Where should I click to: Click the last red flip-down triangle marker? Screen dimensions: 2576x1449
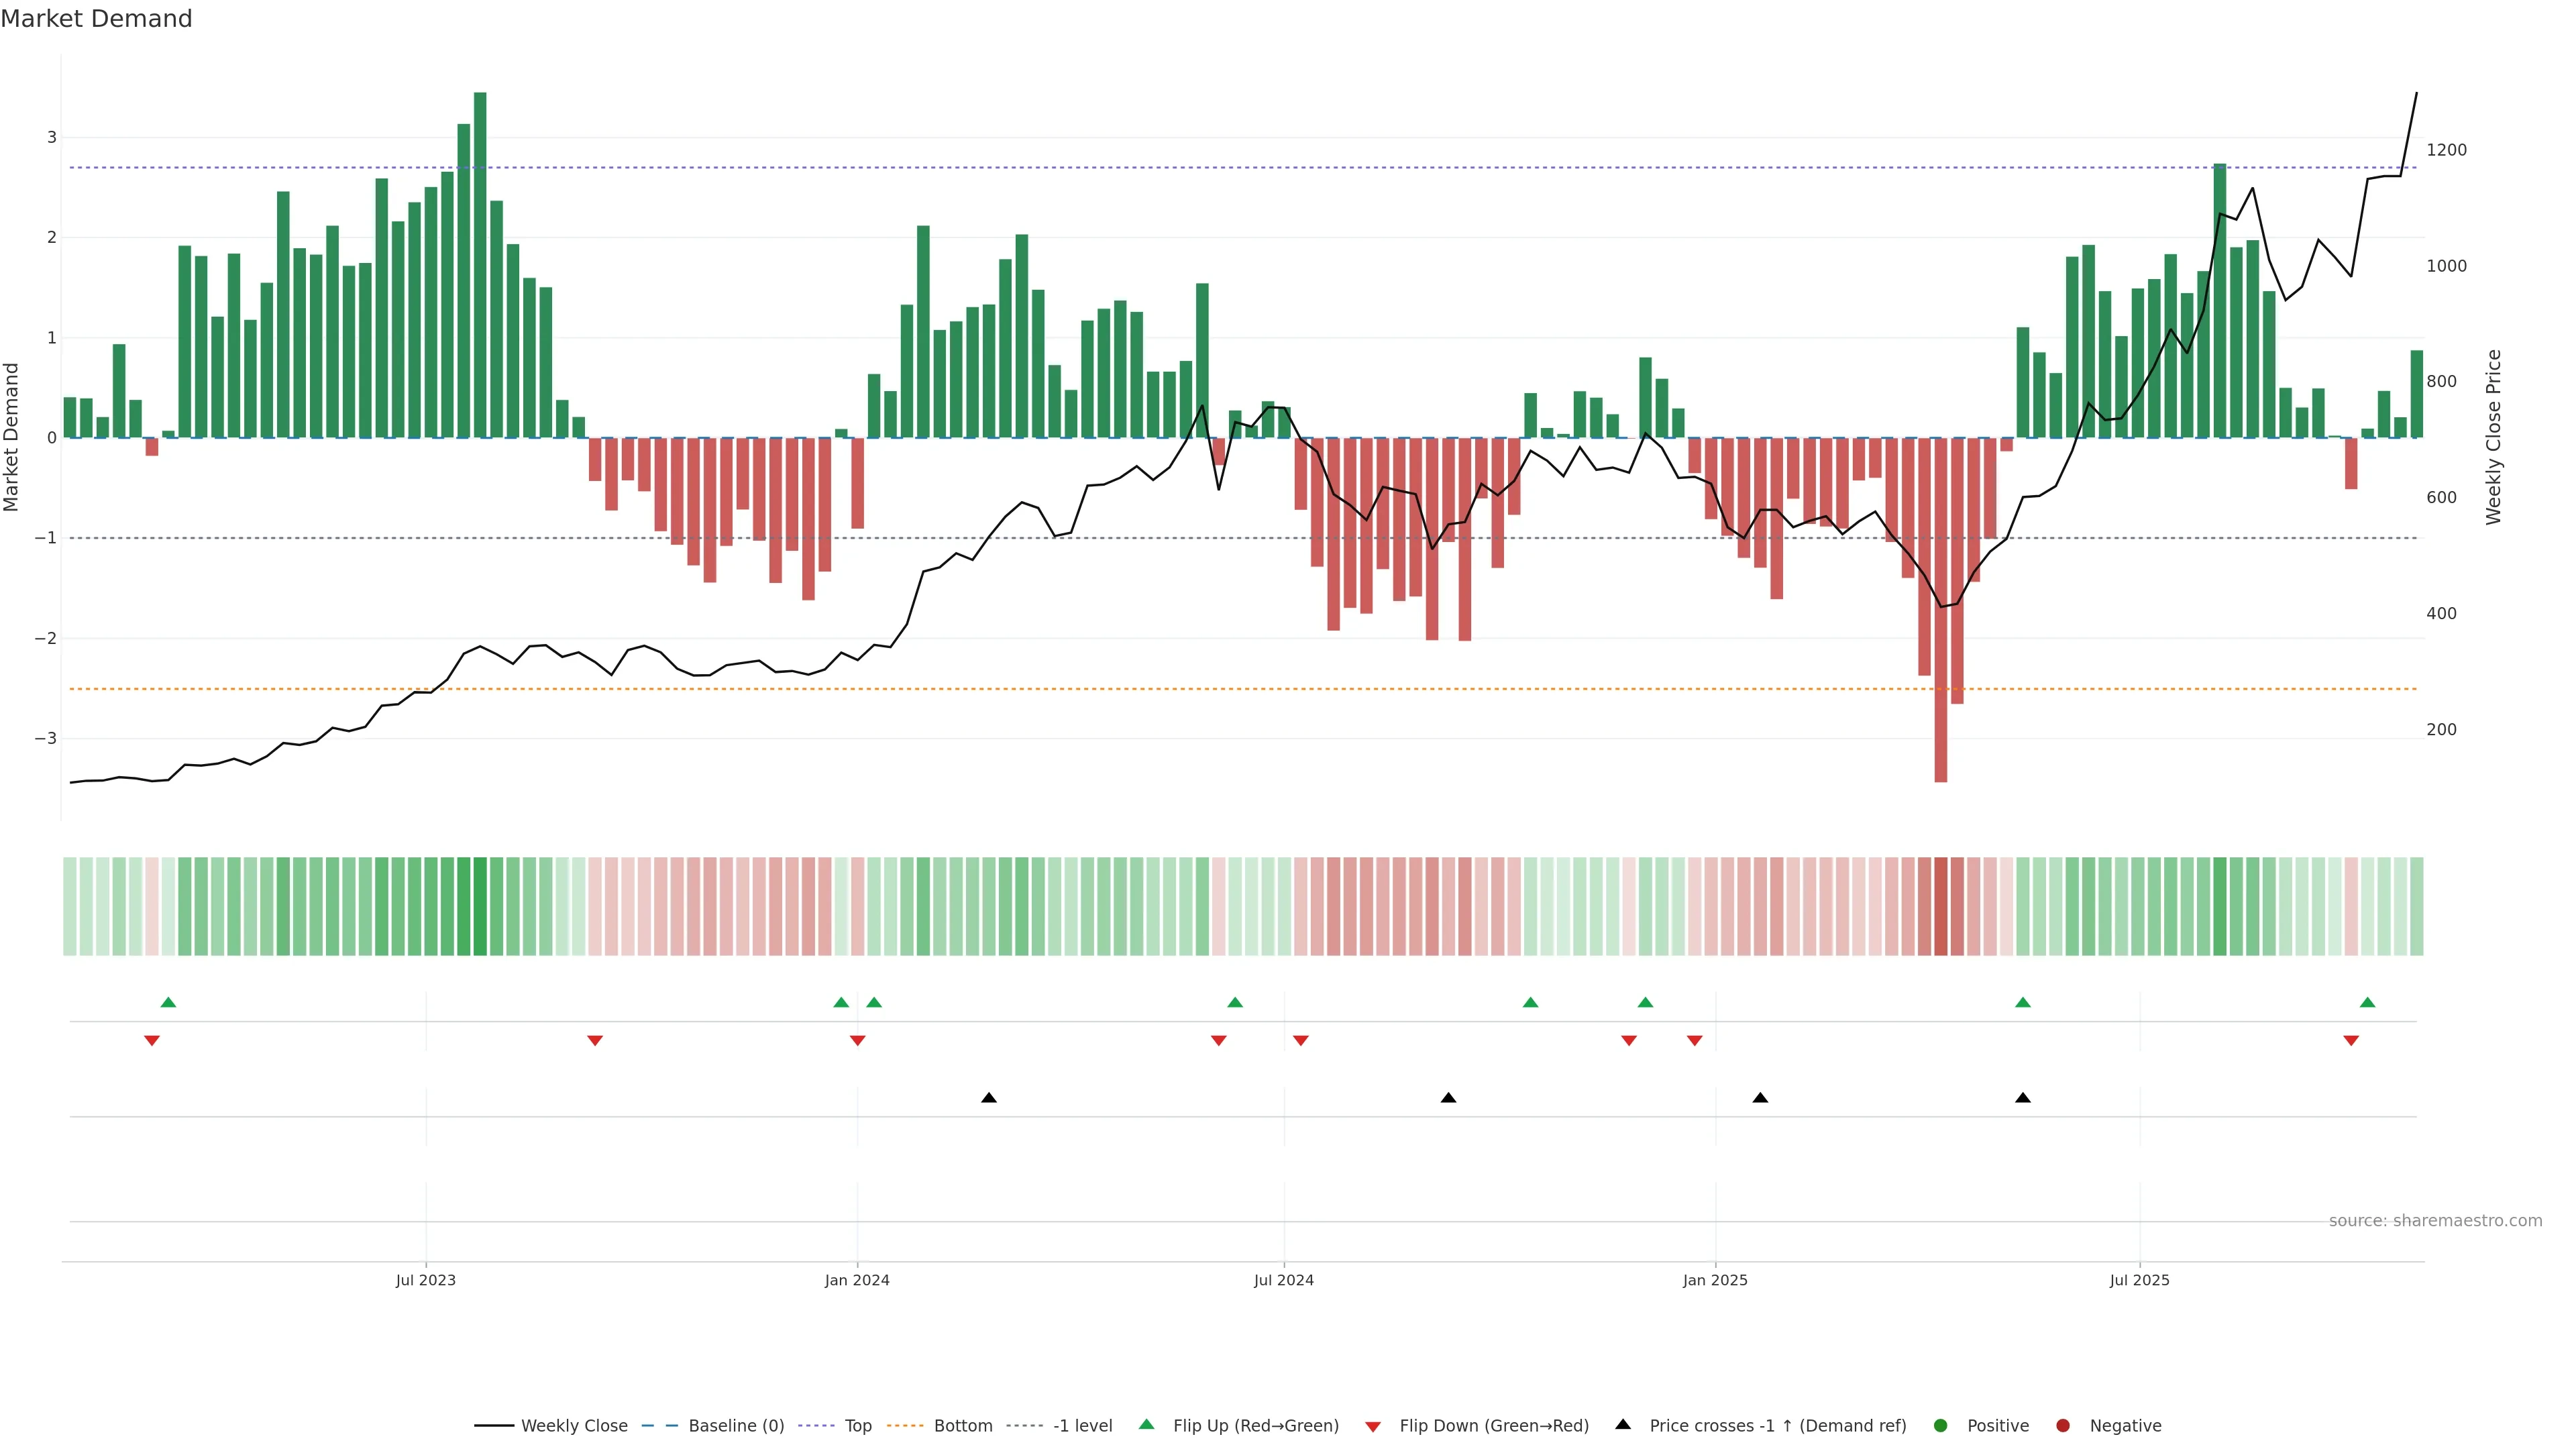[2351, 1041]
